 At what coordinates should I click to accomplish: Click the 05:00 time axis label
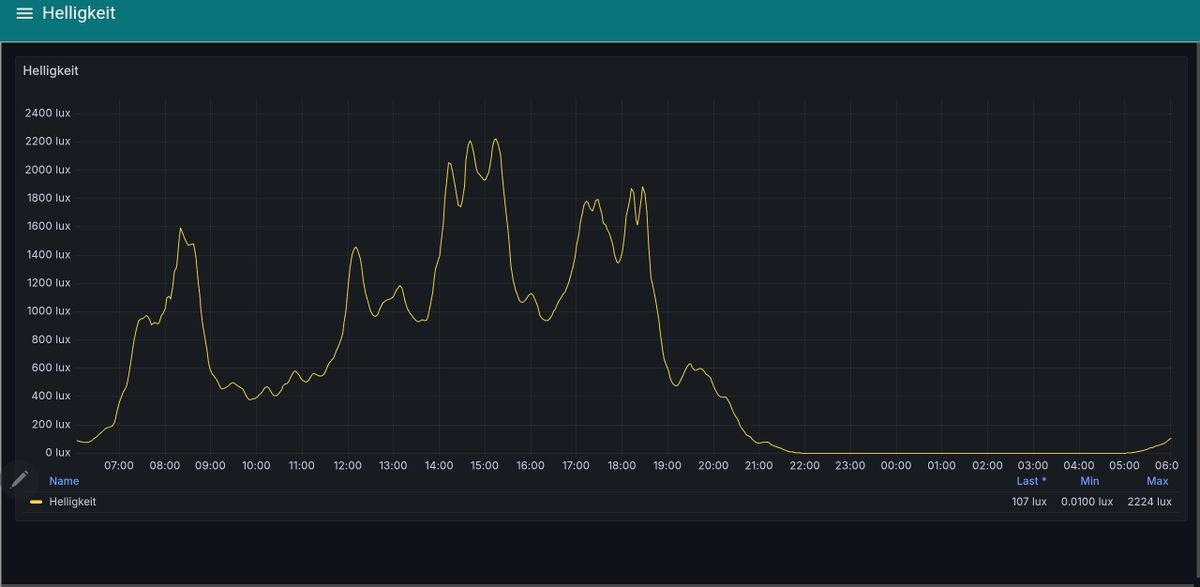1125,466
